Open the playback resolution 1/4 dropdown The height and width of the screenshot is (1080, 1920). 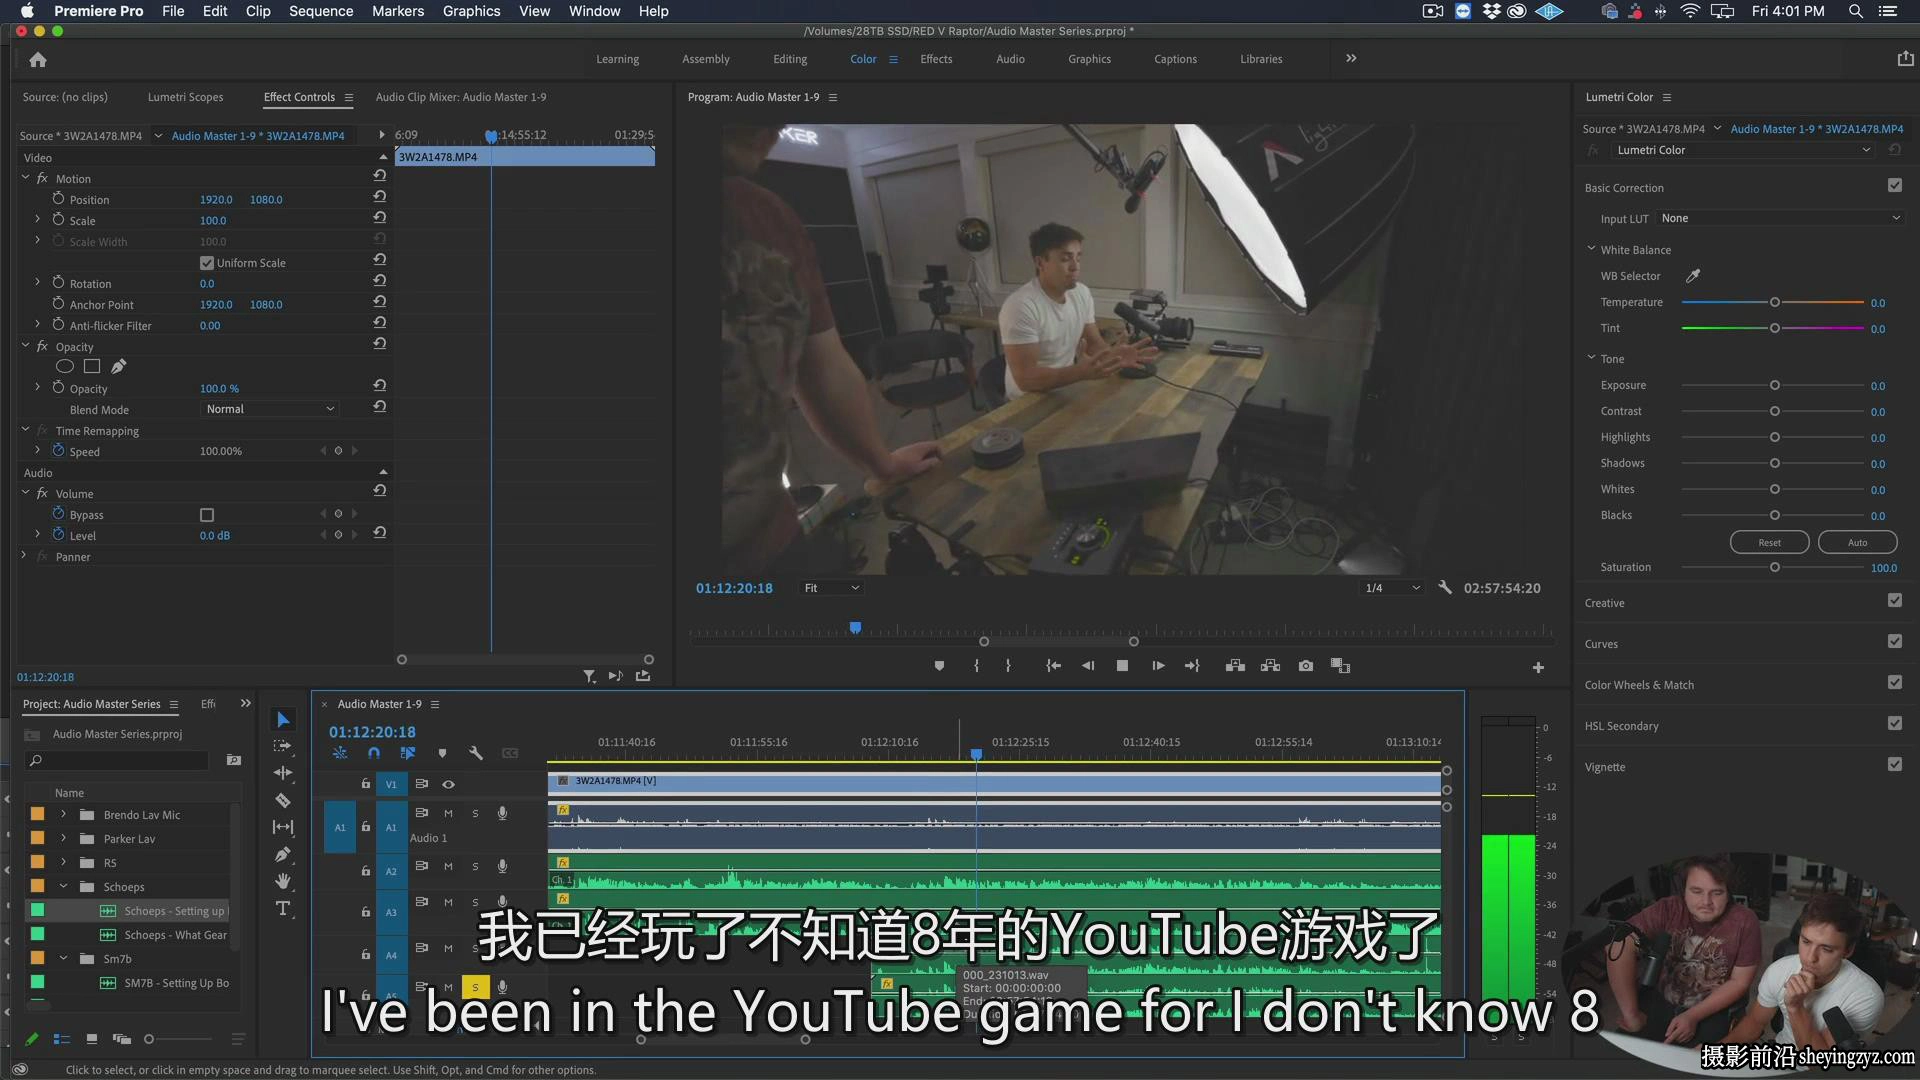point(1392,588)
